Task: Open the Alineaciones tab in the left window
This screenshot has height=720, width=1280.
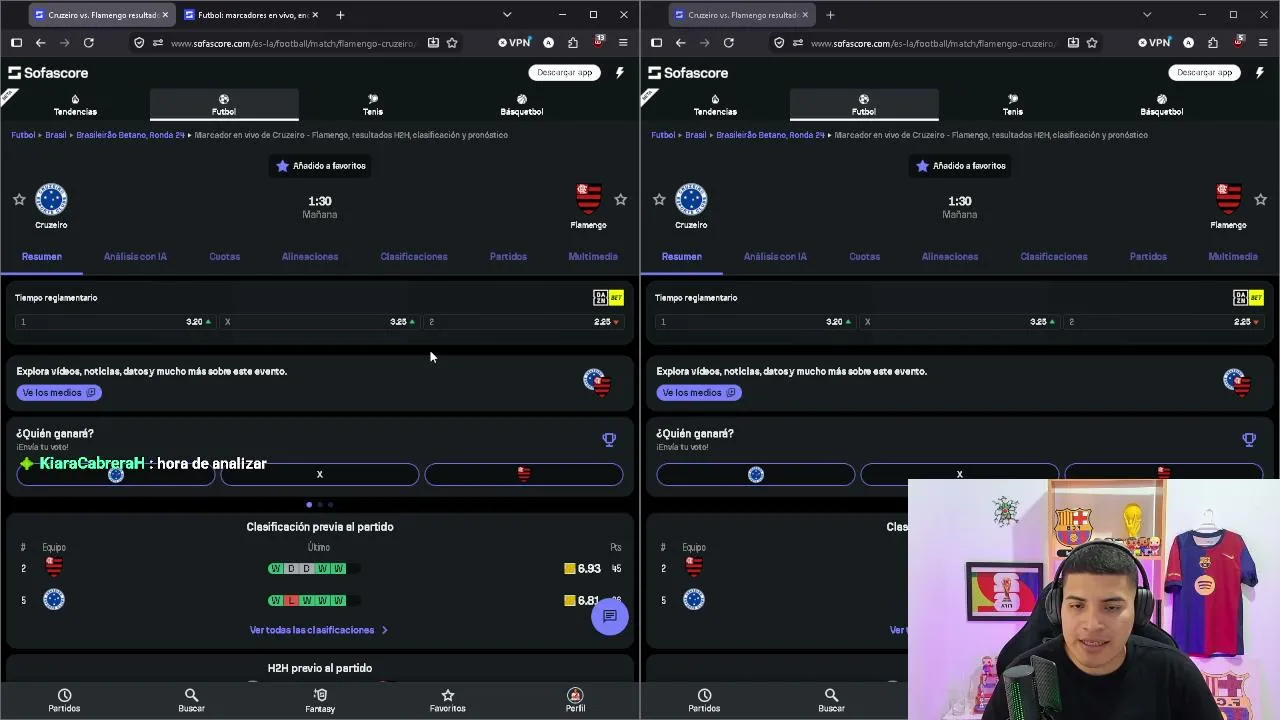Action: (x=310, y=257)
